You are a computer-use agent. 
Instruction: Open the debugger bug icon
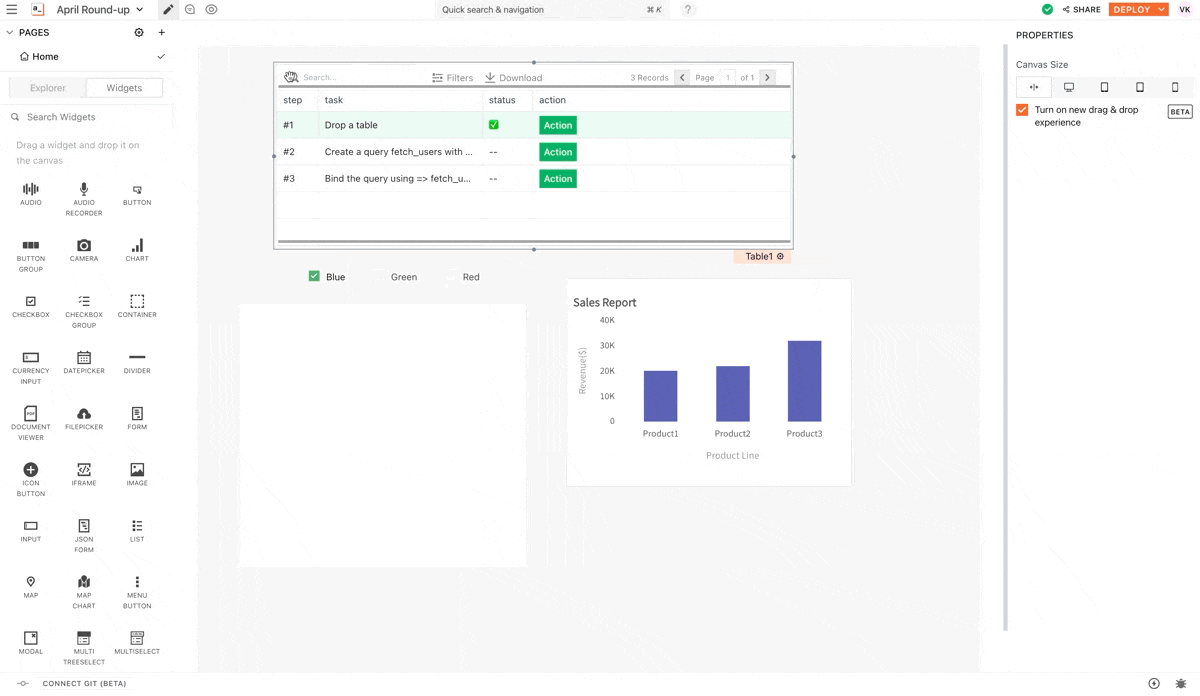coord(1181,684)
